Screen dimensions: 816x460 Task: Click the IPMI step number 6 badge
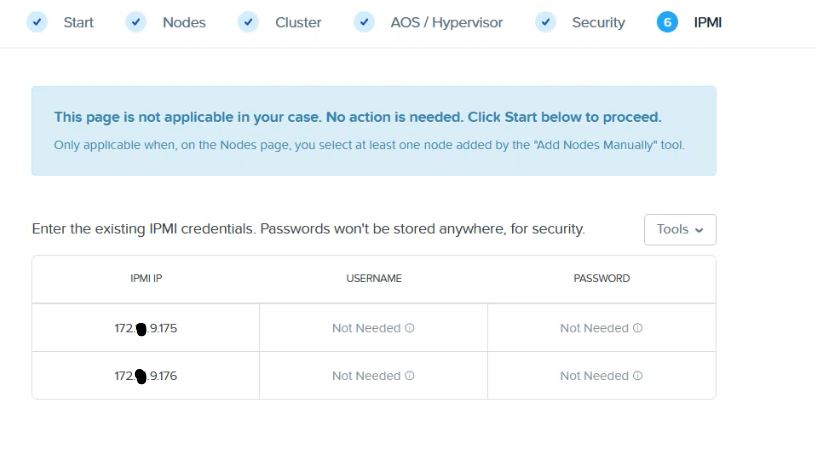pos(667,22)
